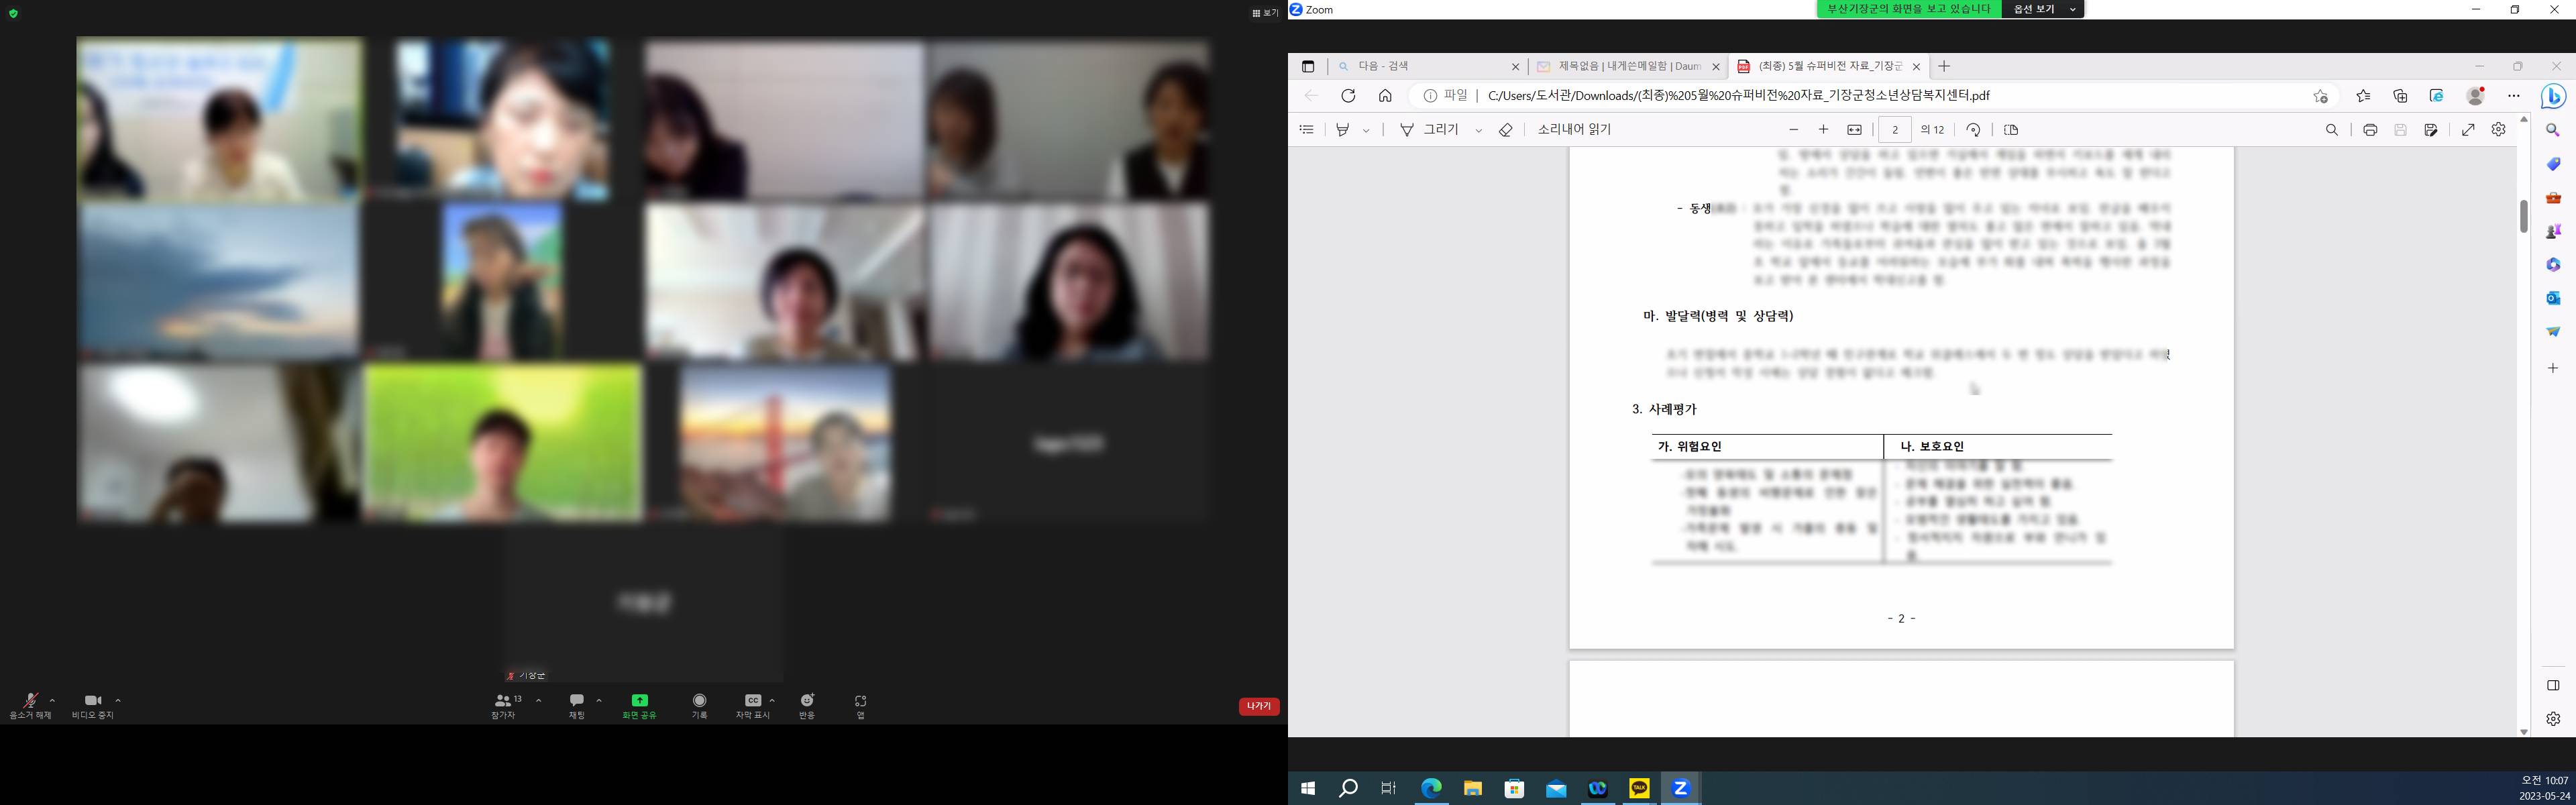Expand chat options arrow

point(599,700)
